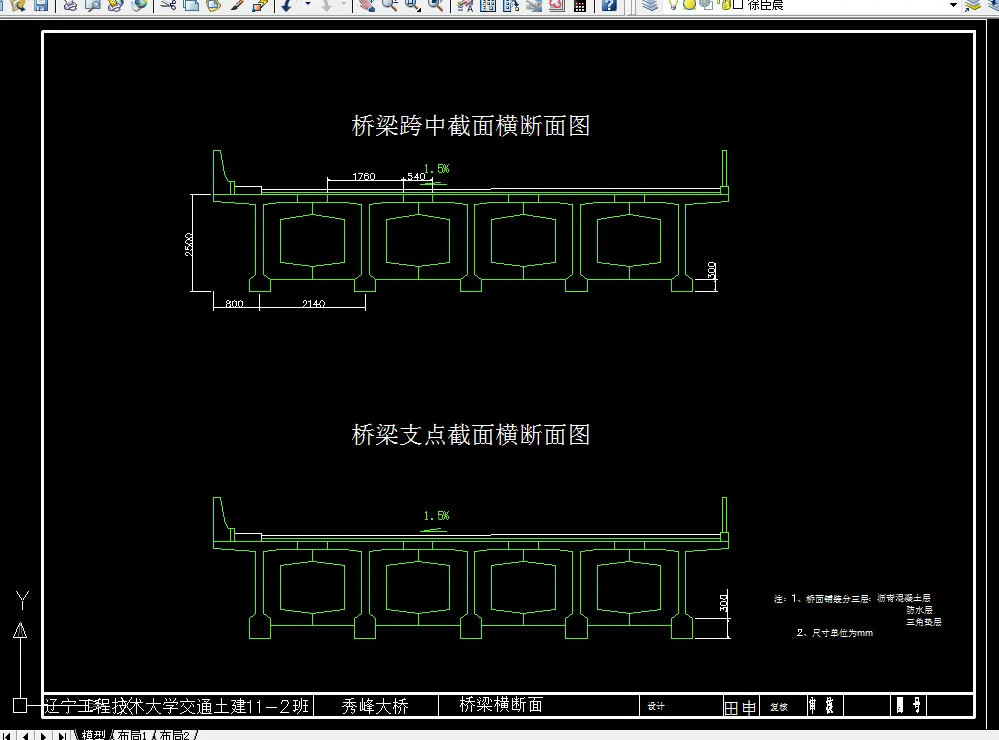The height and width of the screenshot is (740, 999).
Task: Open the Block Editor icon
Action: [259, 5]
